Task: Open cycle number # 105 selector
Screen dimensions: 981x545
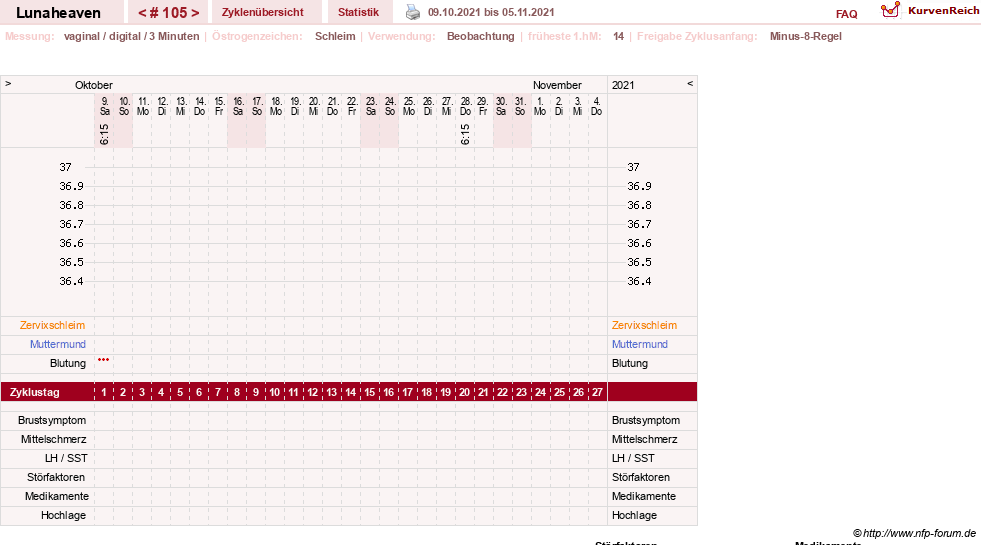Action: pos(168,12)
